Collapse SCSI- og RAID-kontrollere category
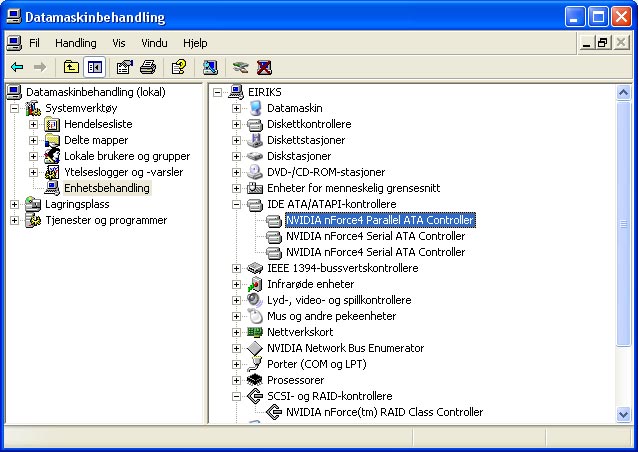 [236, 396]
